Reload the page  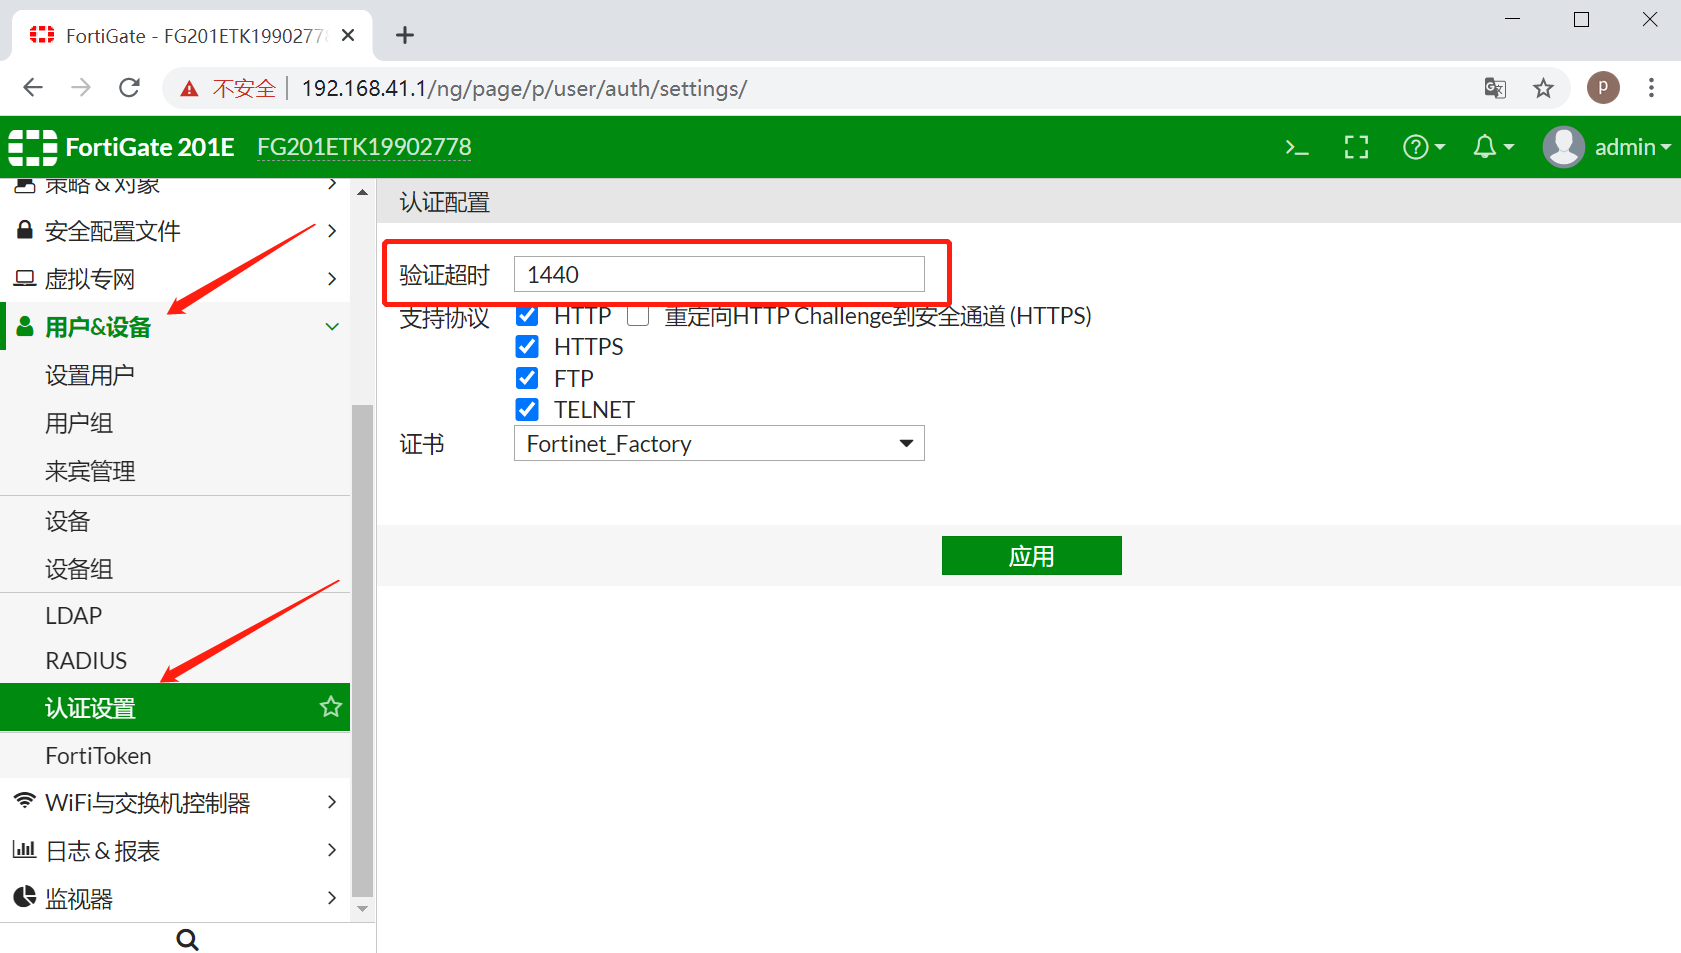click(x=129, y=88)
